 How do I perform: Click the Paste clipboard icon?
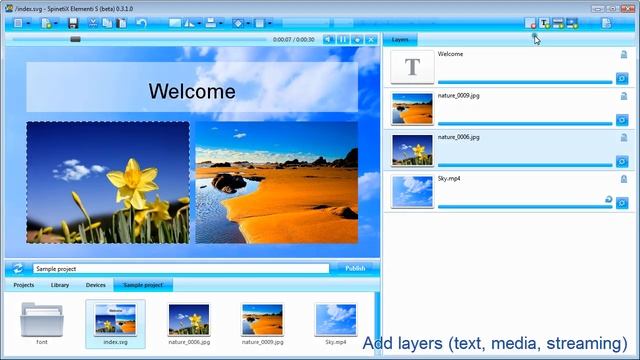(121, 23)
